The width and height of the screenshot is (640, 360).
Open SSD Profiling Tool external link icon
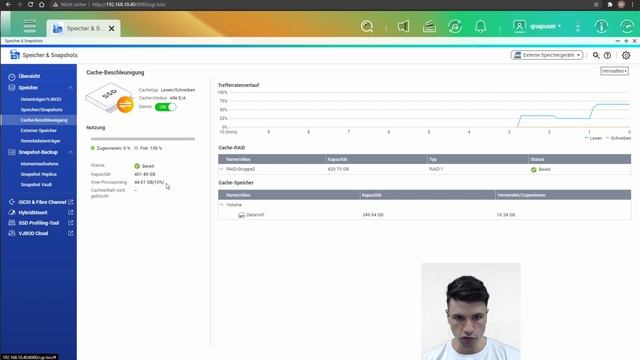(71, 223)
